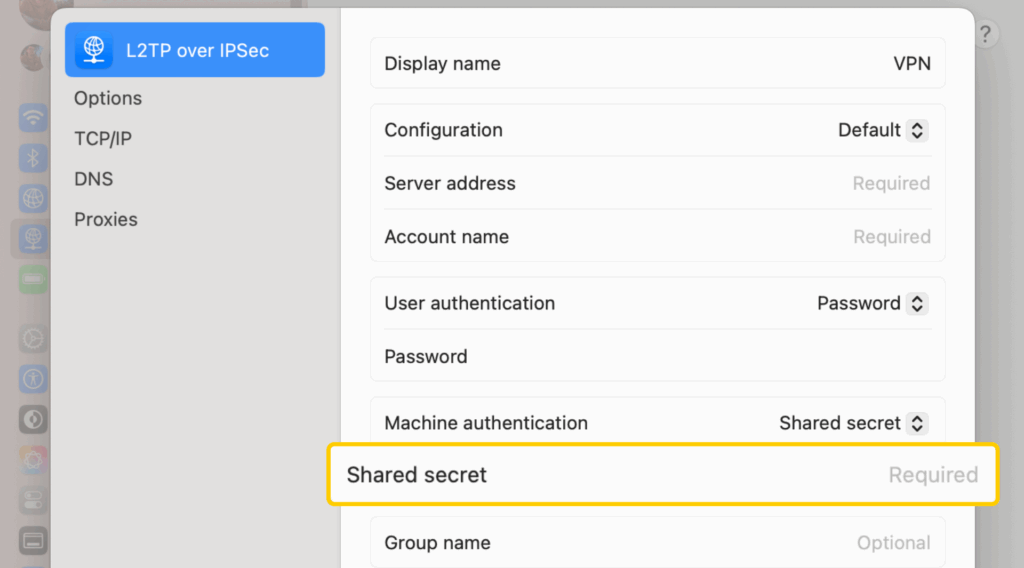Click the L2TP over IPSec globe icon
1024x568 pixels.
[94, 50]
